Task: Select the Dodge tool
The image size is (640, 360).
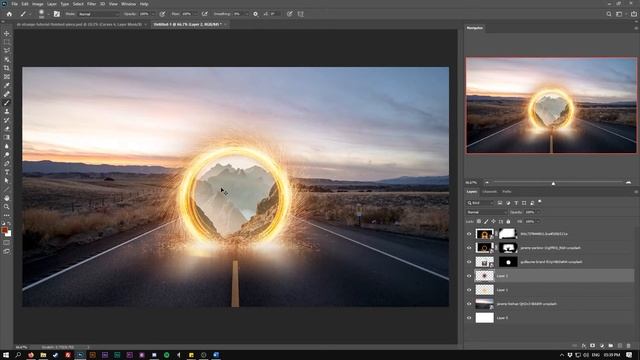Action: tap(7, 155)
